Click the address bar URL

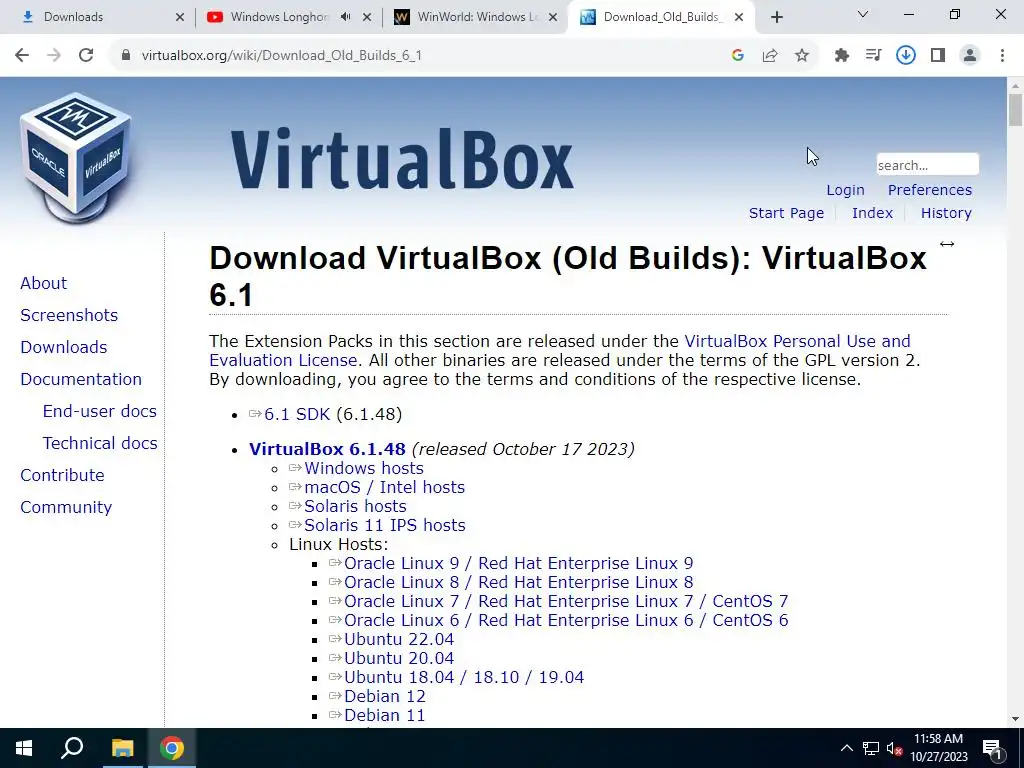click(x=281, y=56)
